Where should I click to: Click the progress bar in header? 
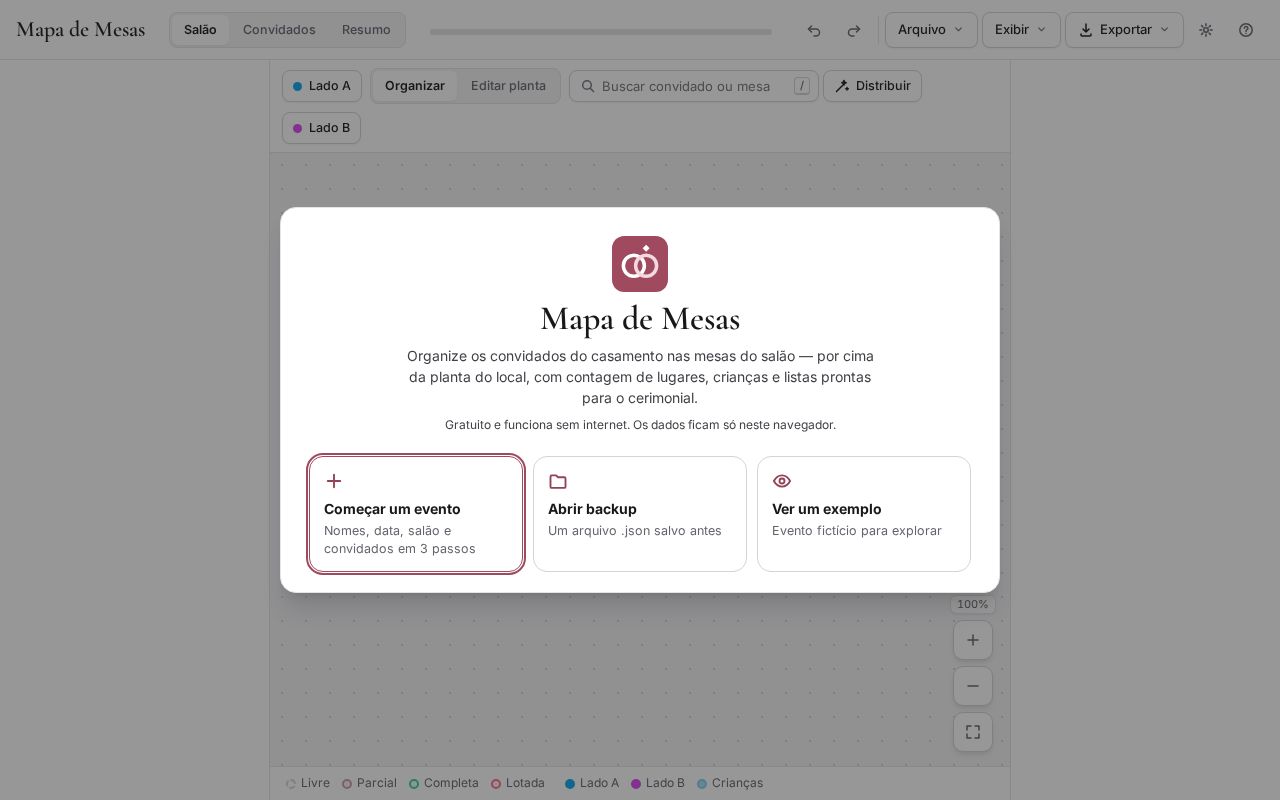tap(601, 32)
